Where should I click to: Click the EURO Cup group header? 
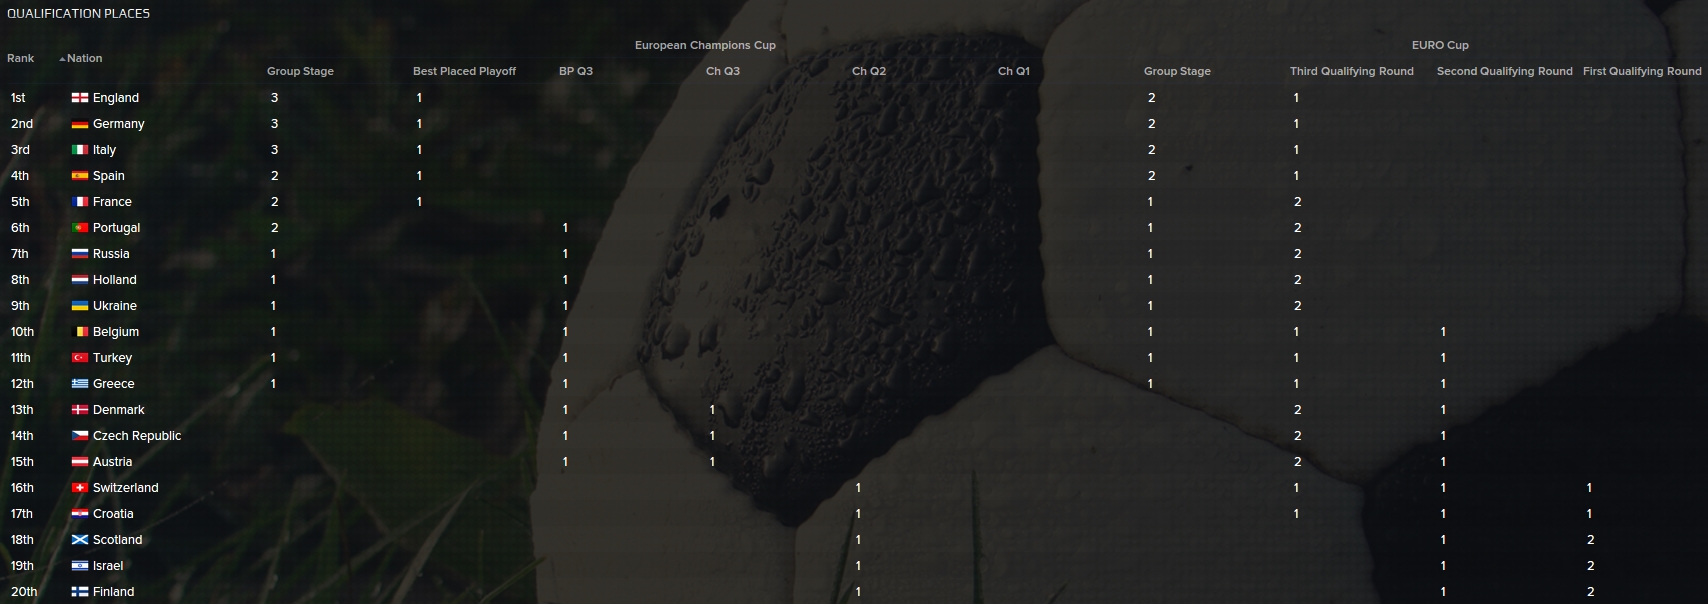click(1440, 45)
